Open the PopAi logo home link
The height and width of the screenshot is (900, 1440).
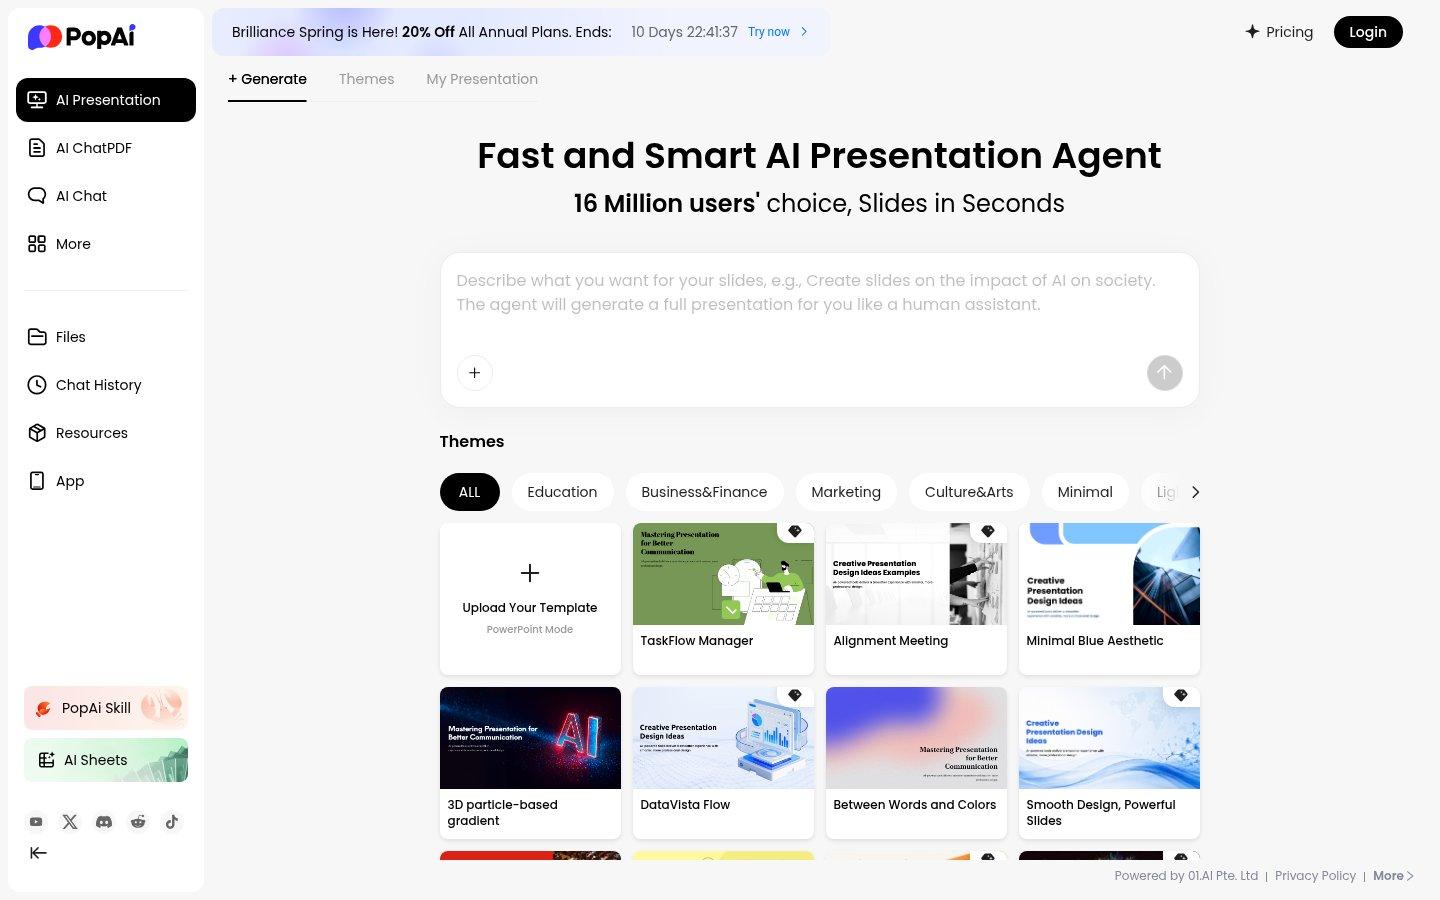[x=81, y=37]
